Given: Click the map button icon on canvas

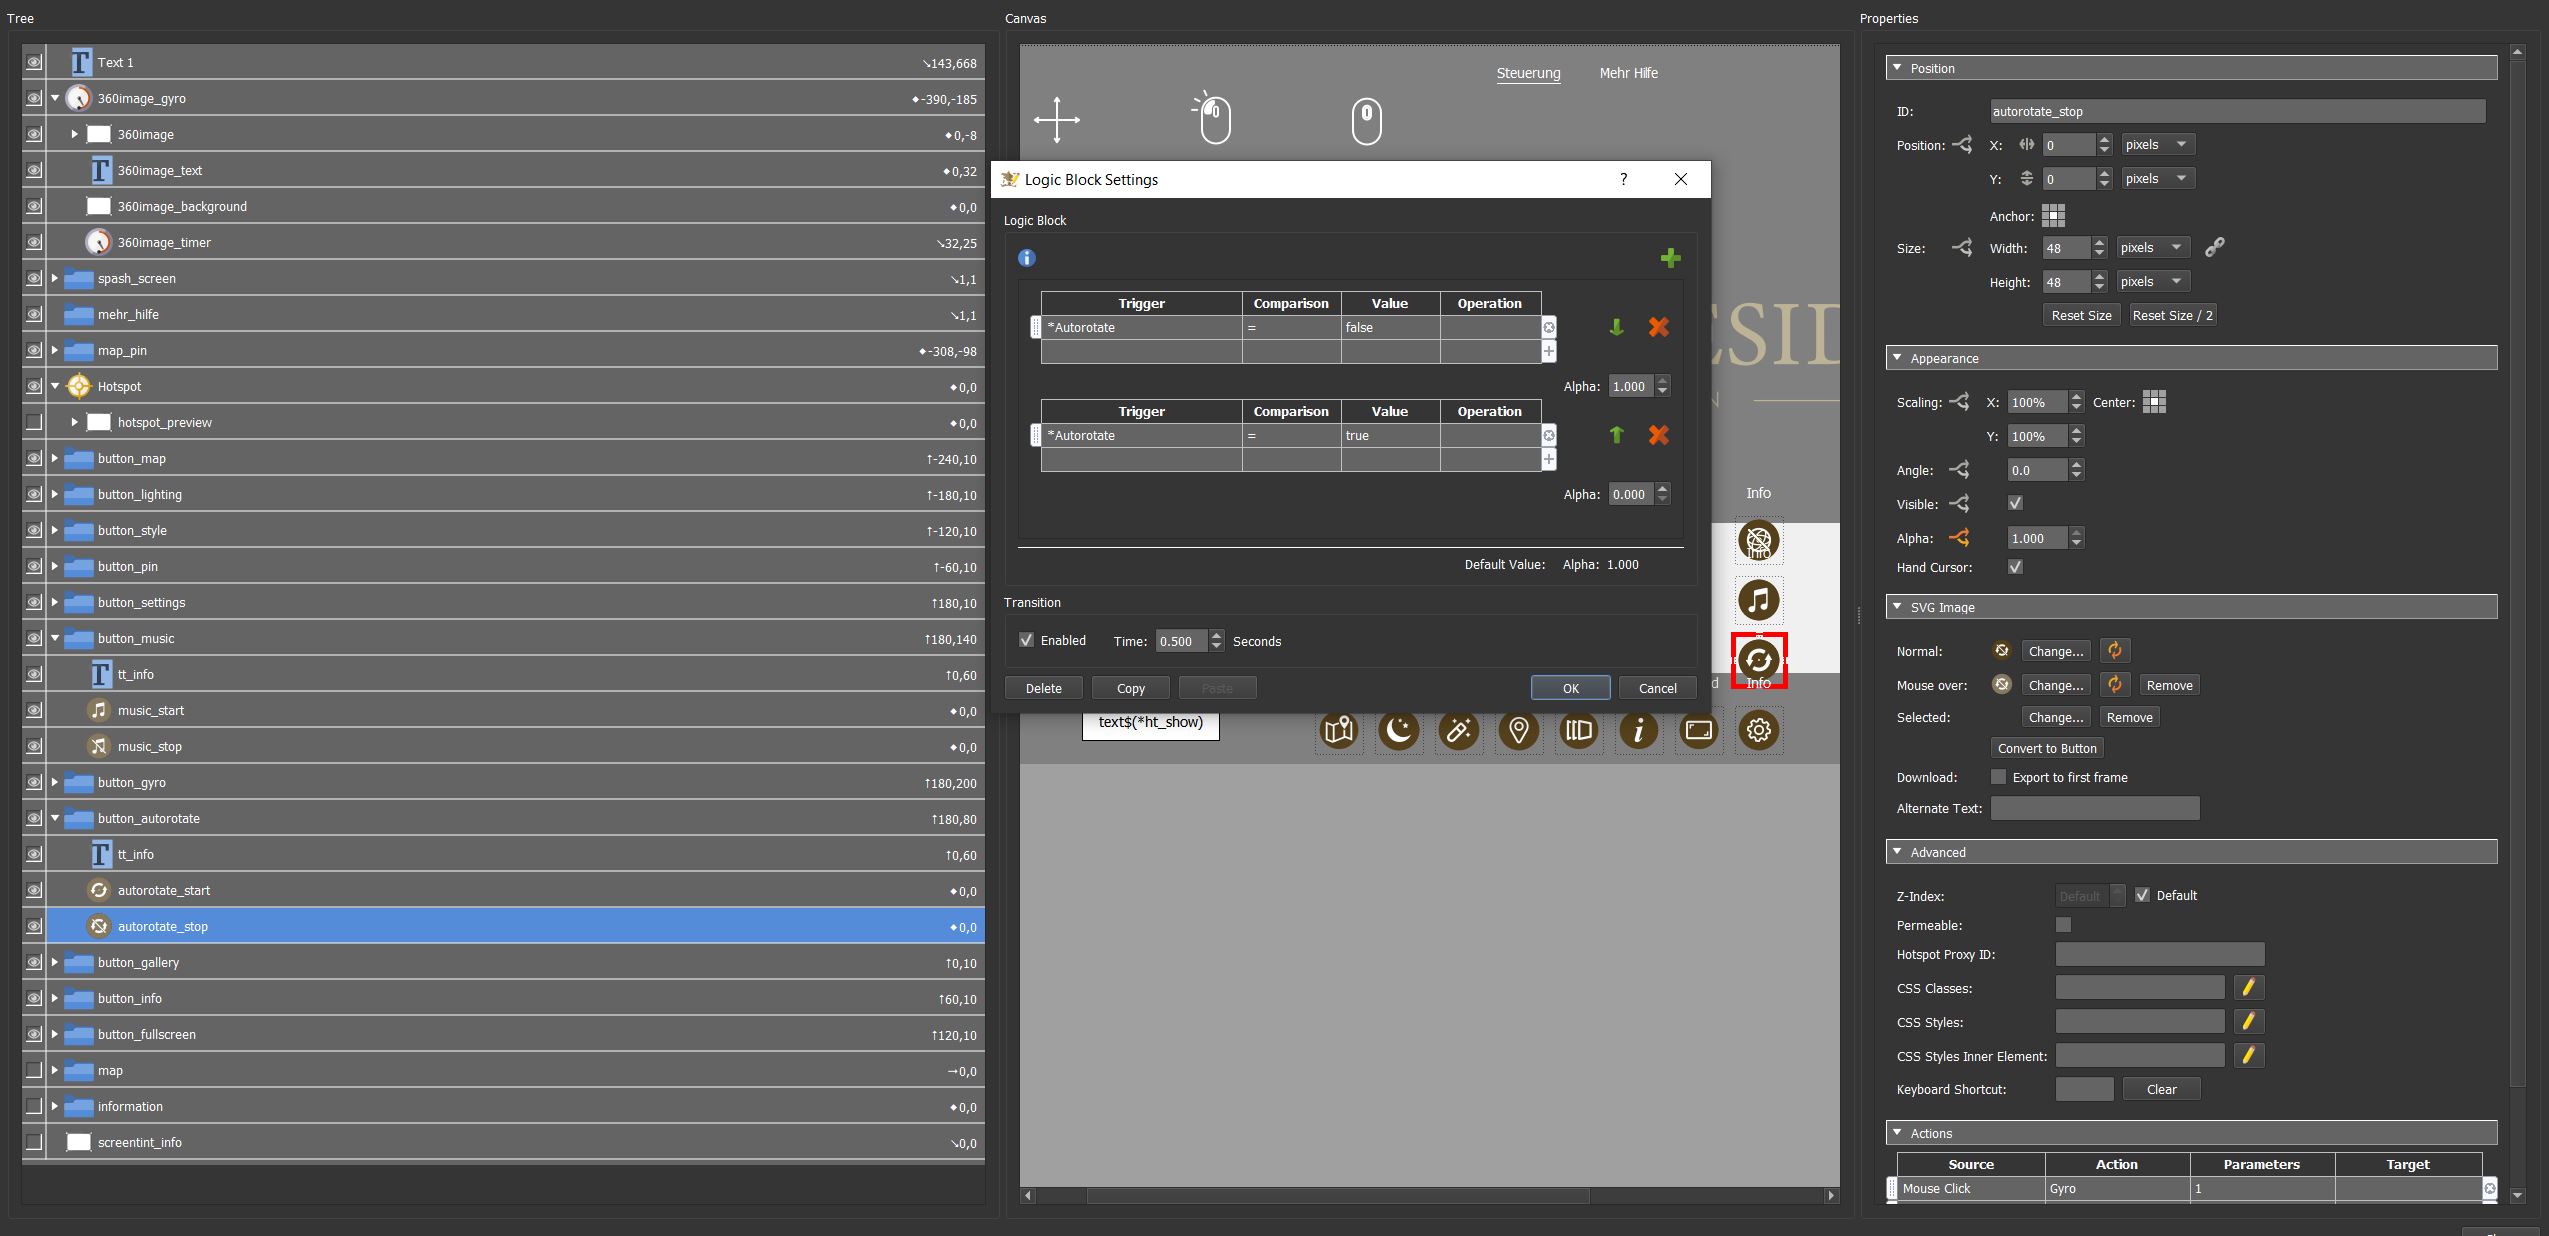Looking at the screenshot, I should pos(1339,731).
